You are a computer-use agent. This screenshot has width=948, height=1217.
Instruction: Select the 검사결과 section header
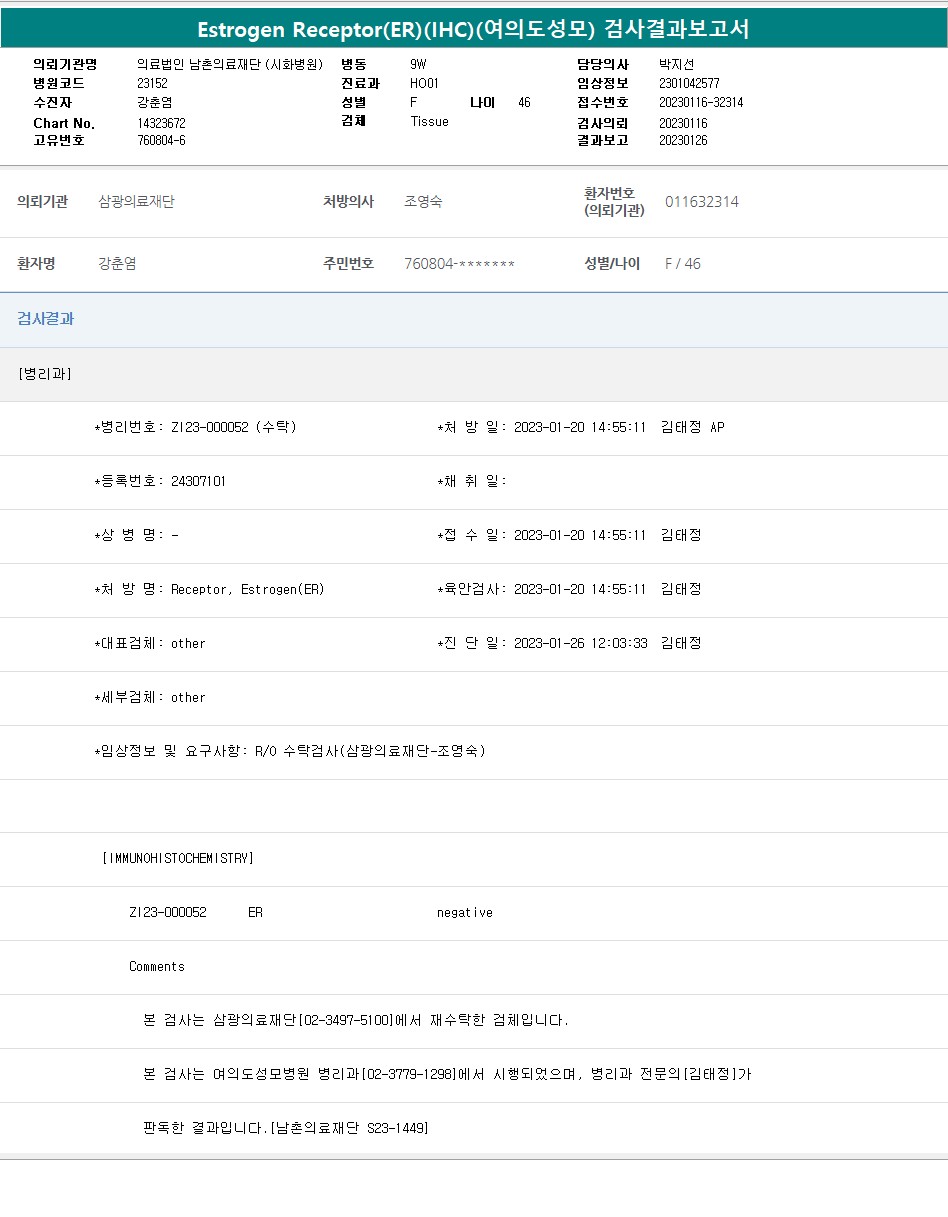click(46, 319)
